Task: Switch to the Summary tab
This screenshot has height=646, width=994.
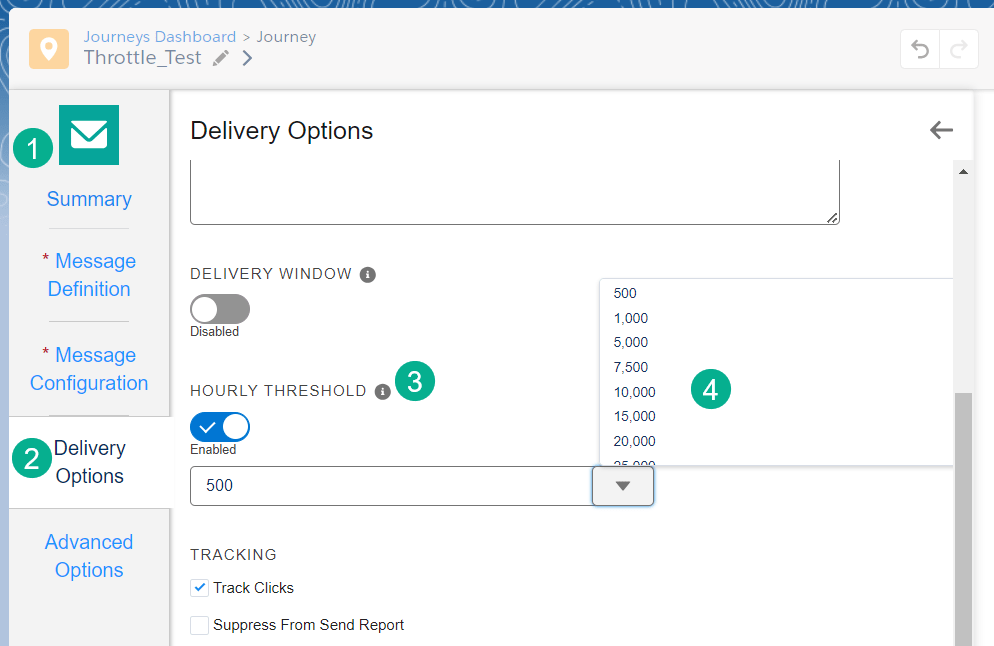Action: point(89,199)
